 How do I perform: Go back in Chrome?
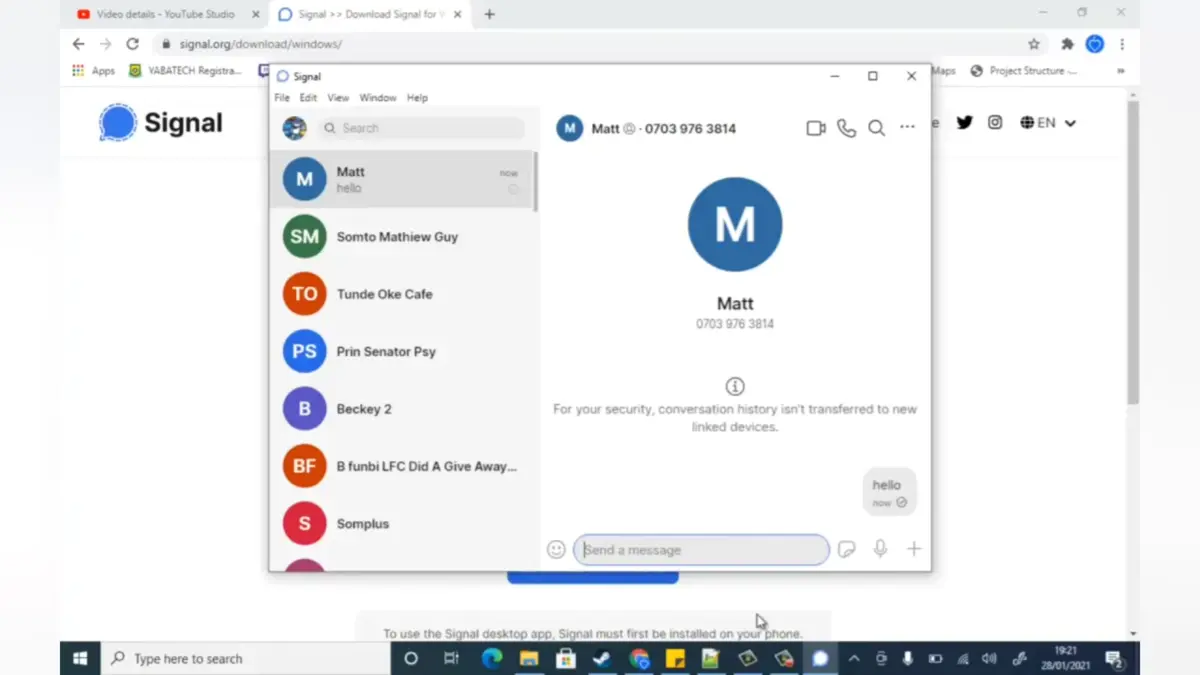(78, 44)
